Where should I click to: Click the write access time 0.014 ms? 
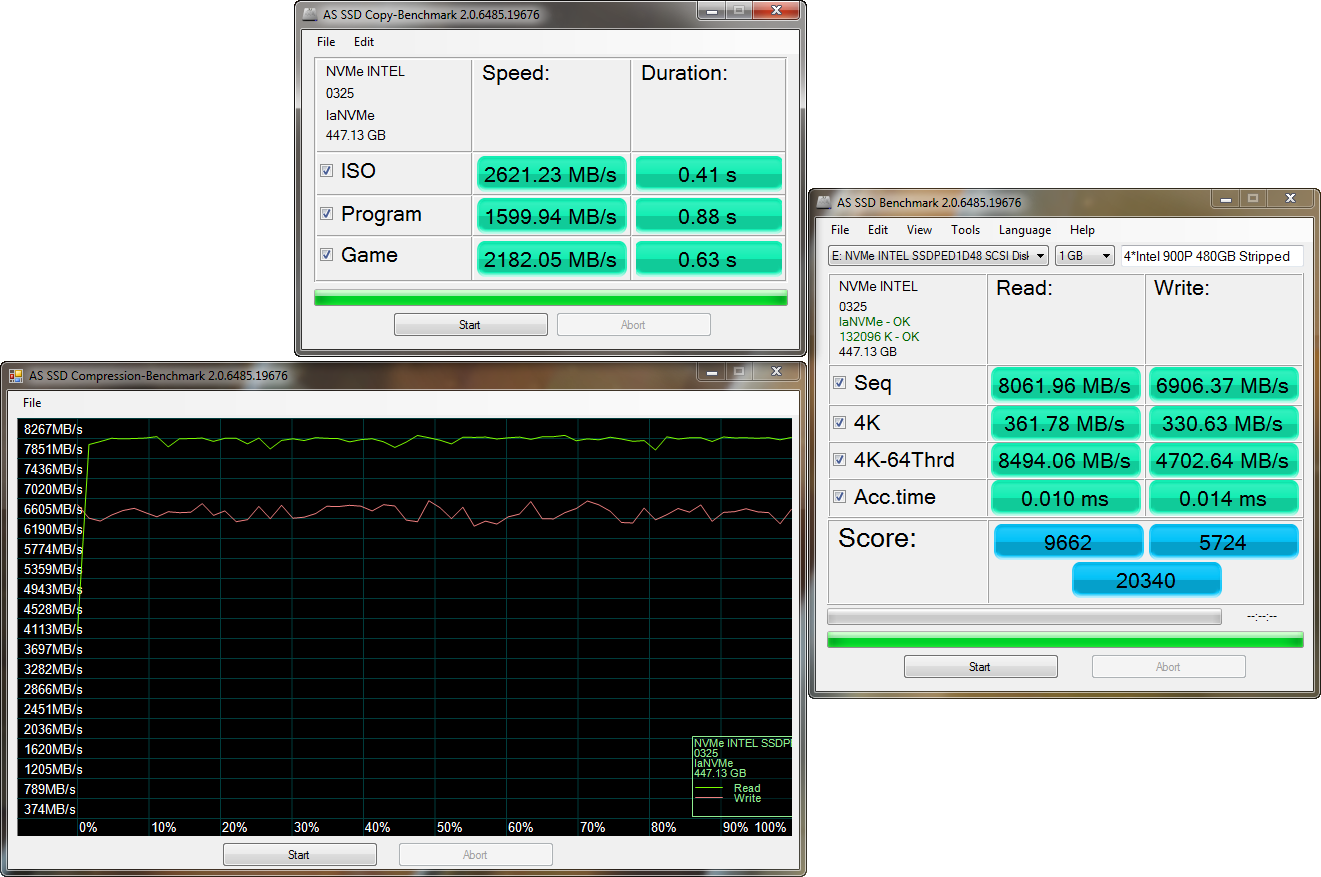point(1223,498)
